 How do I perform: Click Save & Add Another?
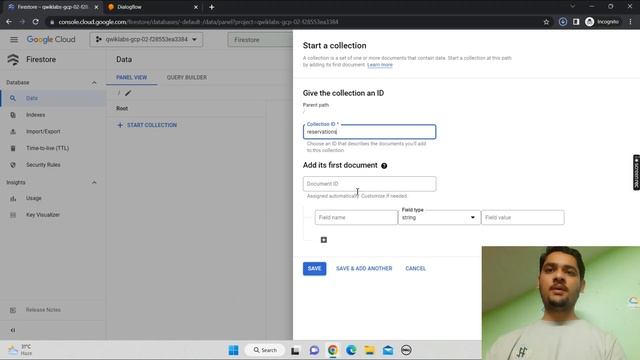(x=364, y=269)
